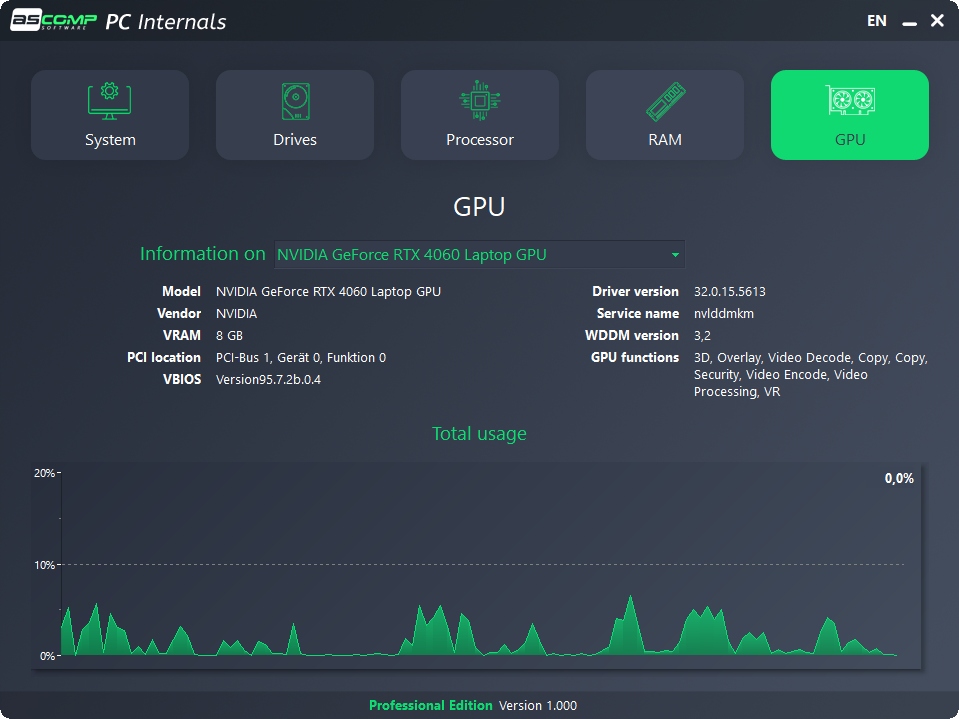Open the System monitor icon tab
This screenshot has width=959, height=719.
109,101
